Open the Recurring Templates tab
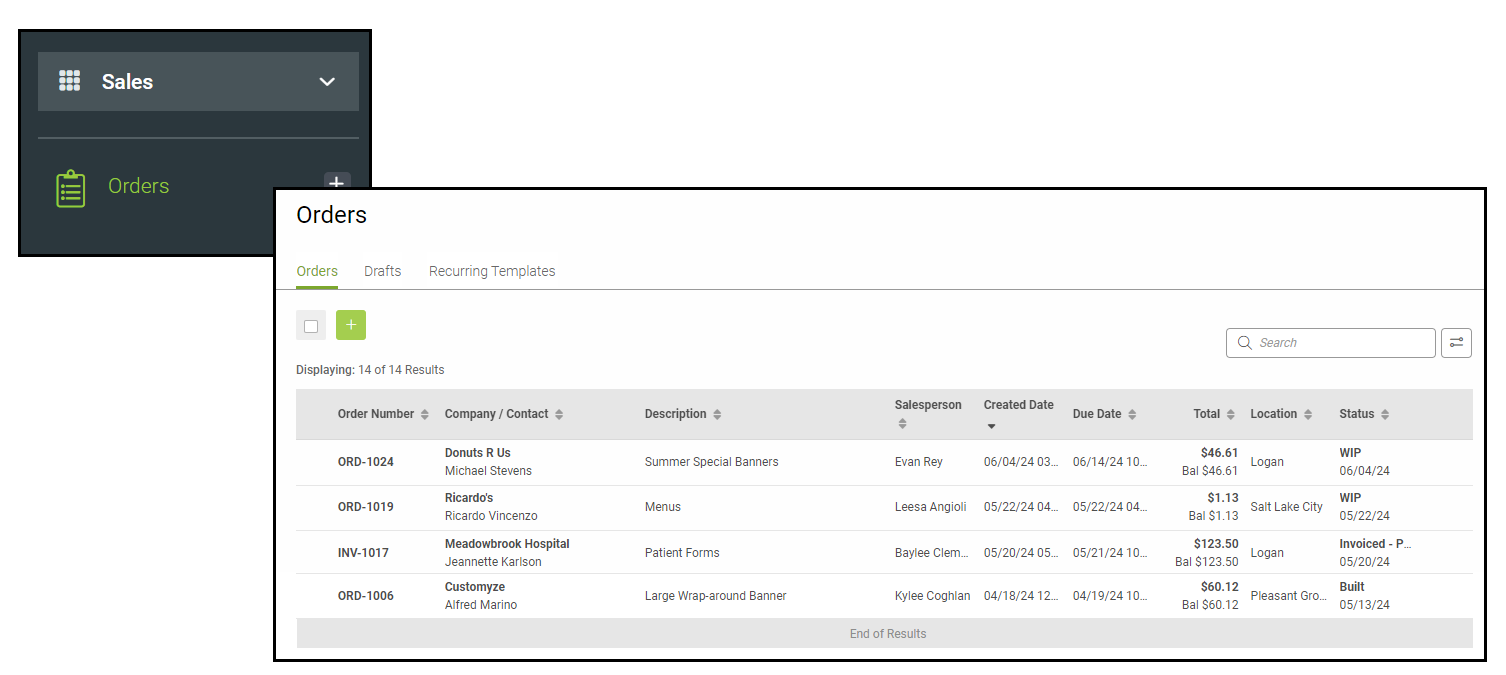1506x675 pixels. coord(492,271)
